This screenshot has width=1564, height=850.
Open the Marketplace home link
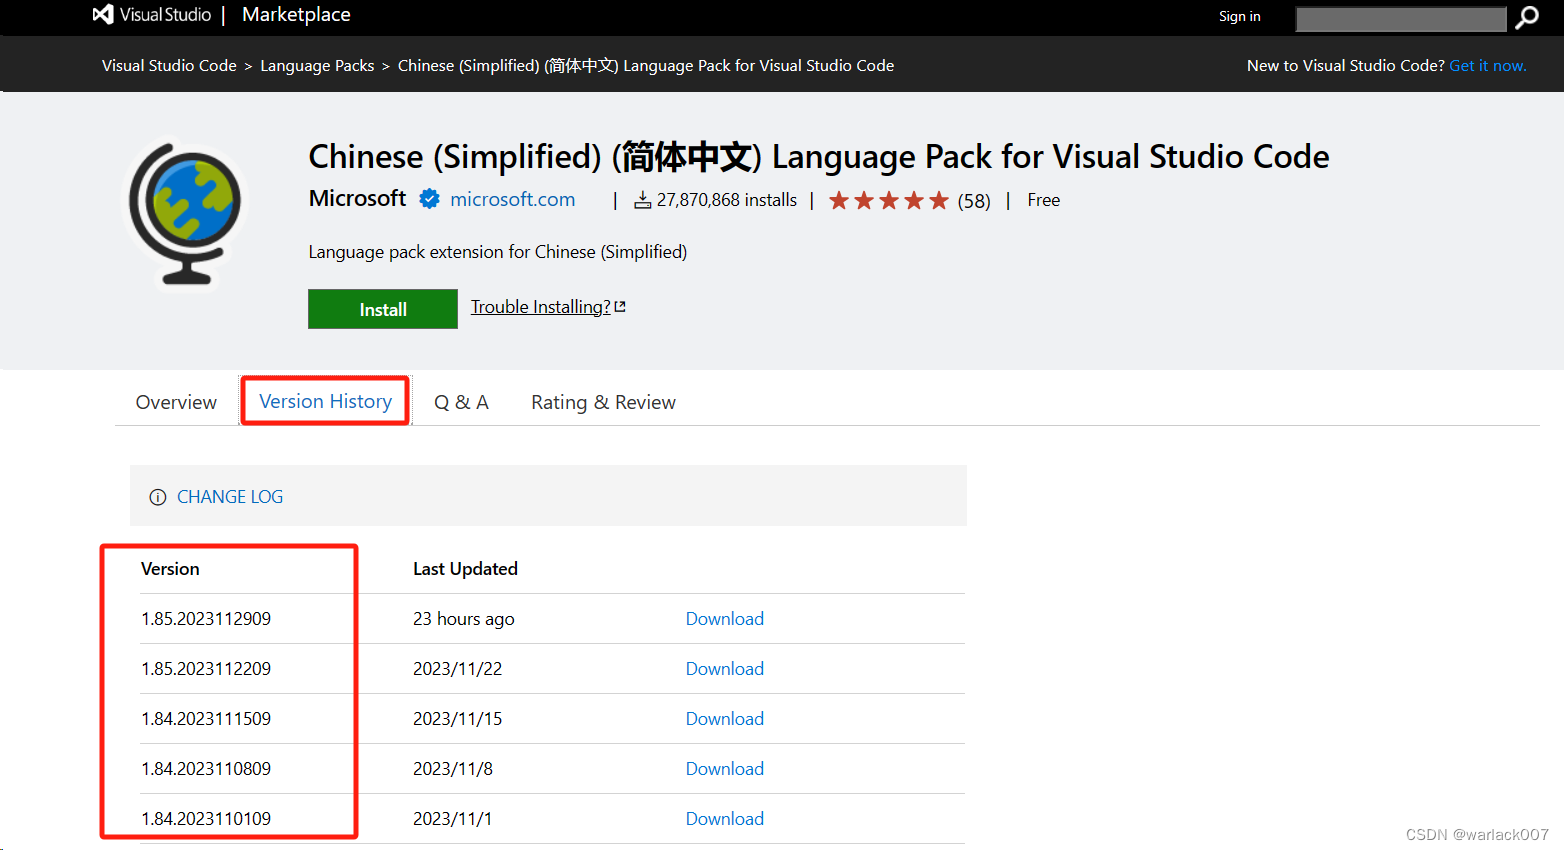click(x=296, y=15)
